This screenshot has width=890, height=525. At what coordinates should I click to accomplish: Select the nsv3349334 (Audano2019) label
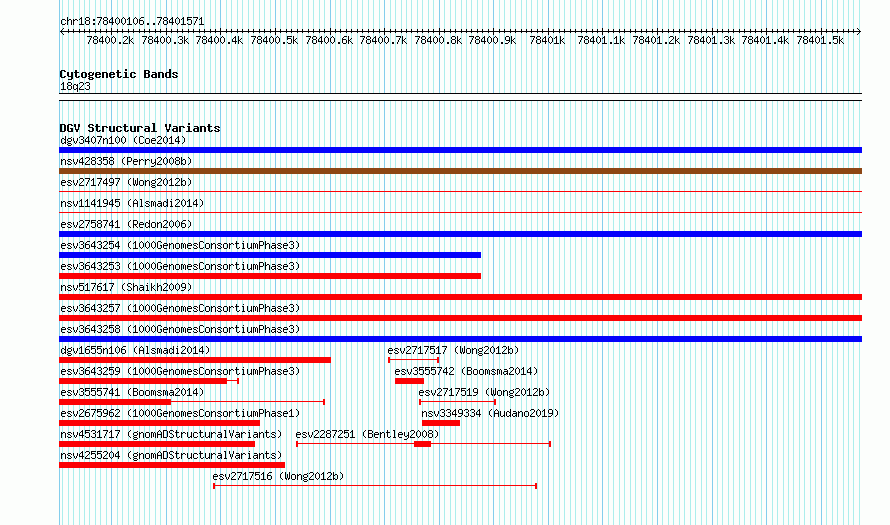click(x=490, y=413)
